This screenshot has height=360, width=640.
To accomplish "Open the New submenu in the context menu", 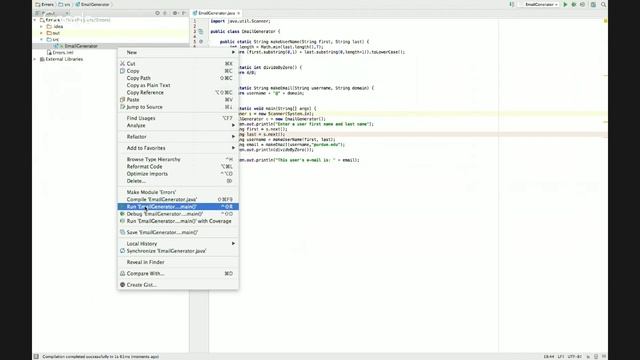I will pyautogui.click(x=178, y=52).
